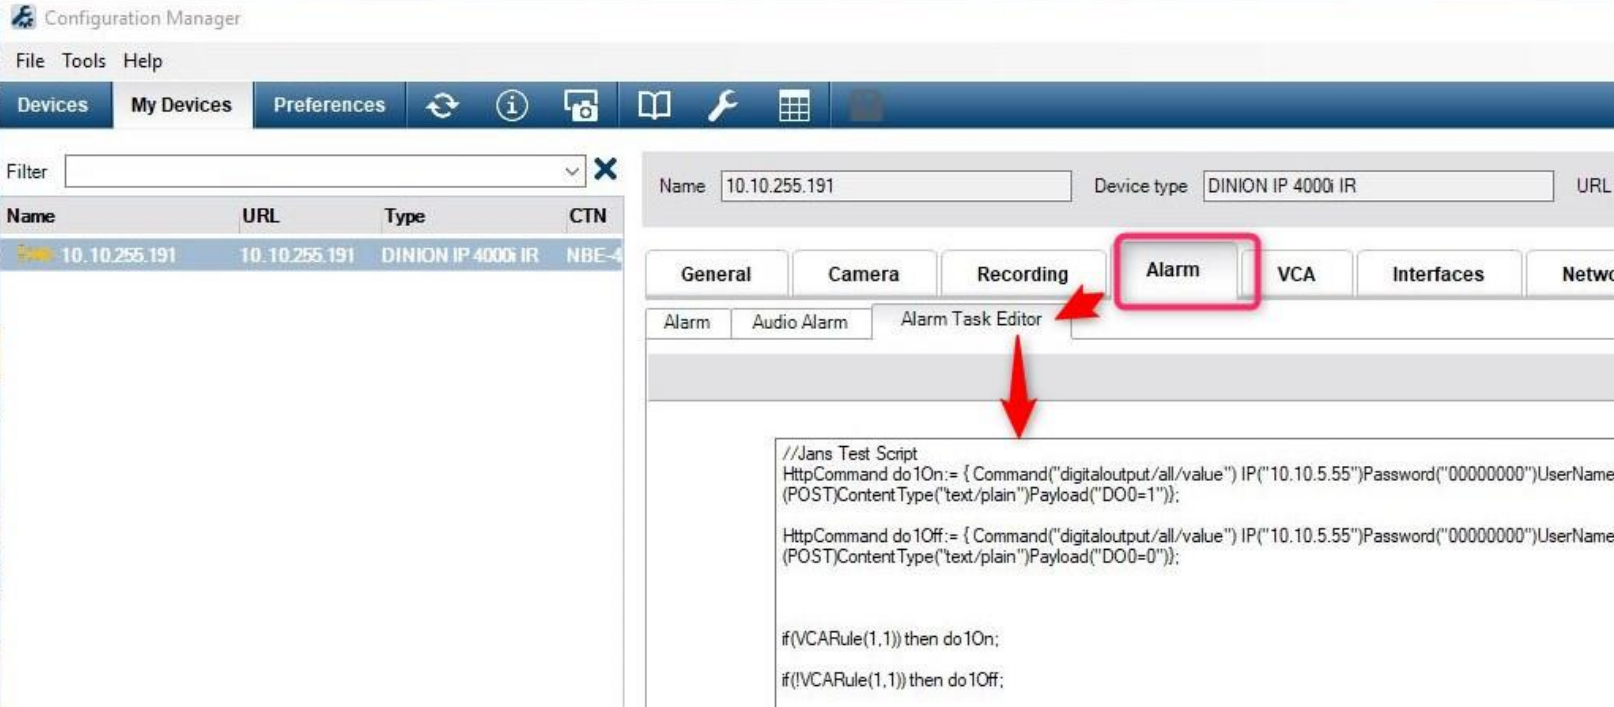The height and width of the screenshot is (707, 1614).
Task: Click the greyed-out save icon in toolbar
Action: coord(866,105)
